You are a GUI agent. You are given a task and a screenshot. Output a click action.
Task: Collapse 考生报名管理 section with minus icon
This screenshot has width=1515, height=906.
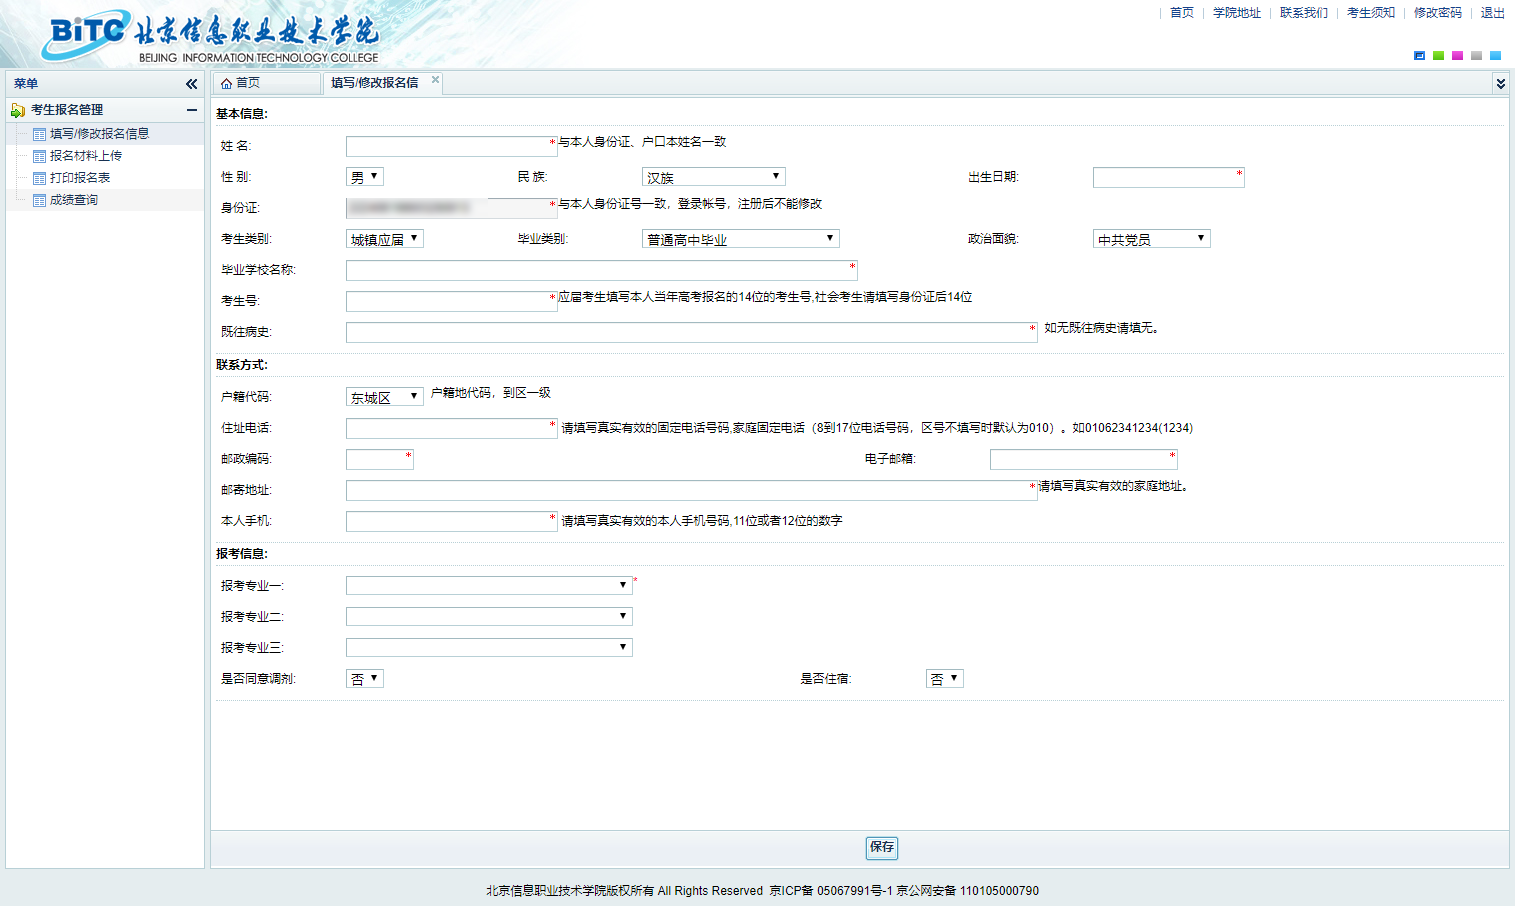tap(191, 110)
